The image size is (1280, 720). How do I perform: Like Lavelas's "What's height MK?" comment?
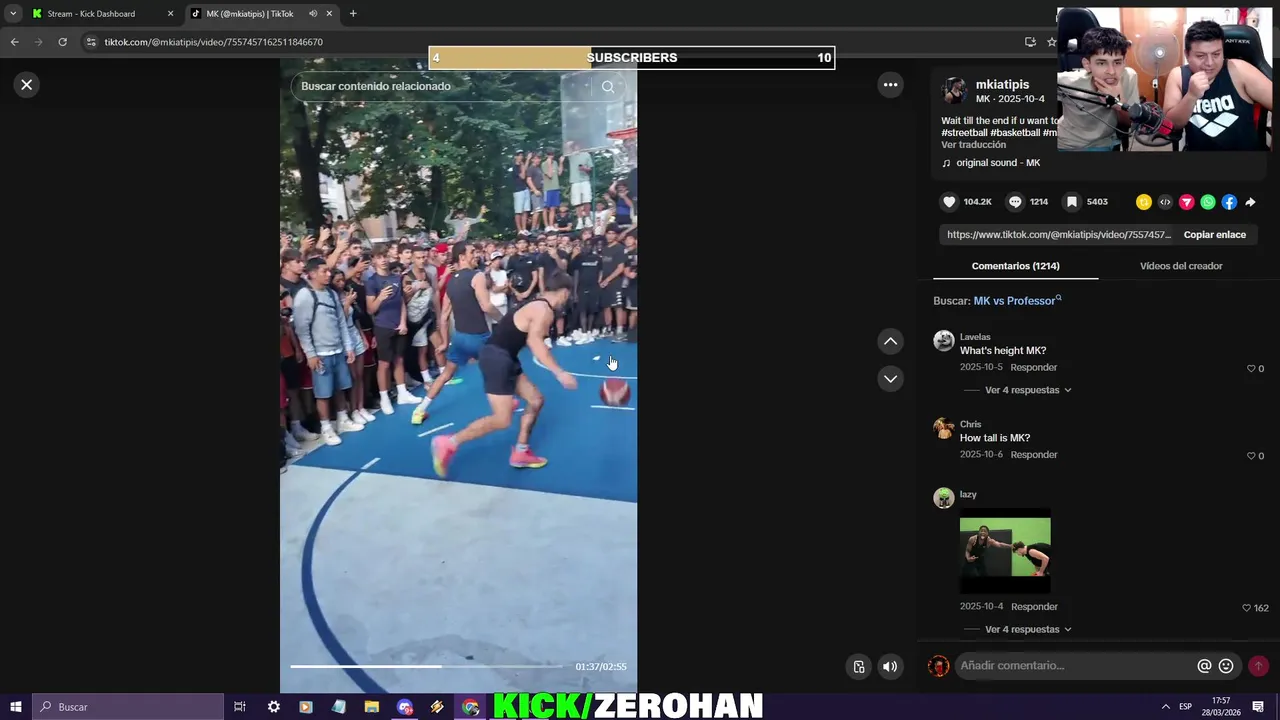click(x=1251, y=369)
